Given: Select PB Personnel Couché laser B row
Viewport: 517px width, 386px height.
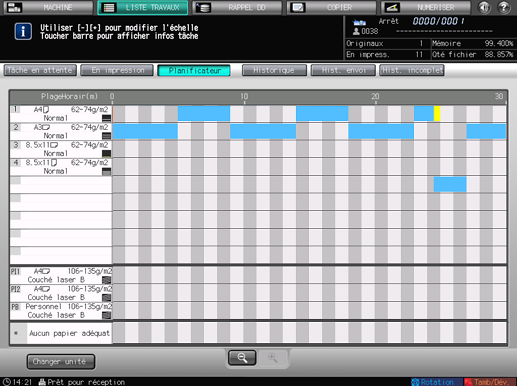Looking at the screenshot, I should pos(61,311).
